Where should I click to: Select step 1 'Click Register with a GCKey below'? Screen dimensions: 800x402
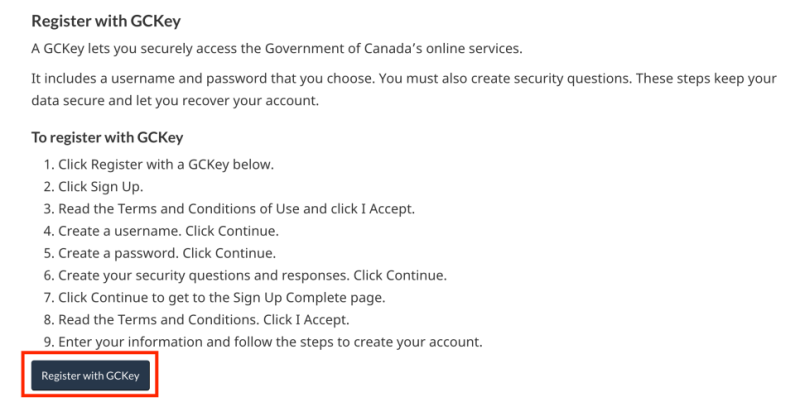159,165
